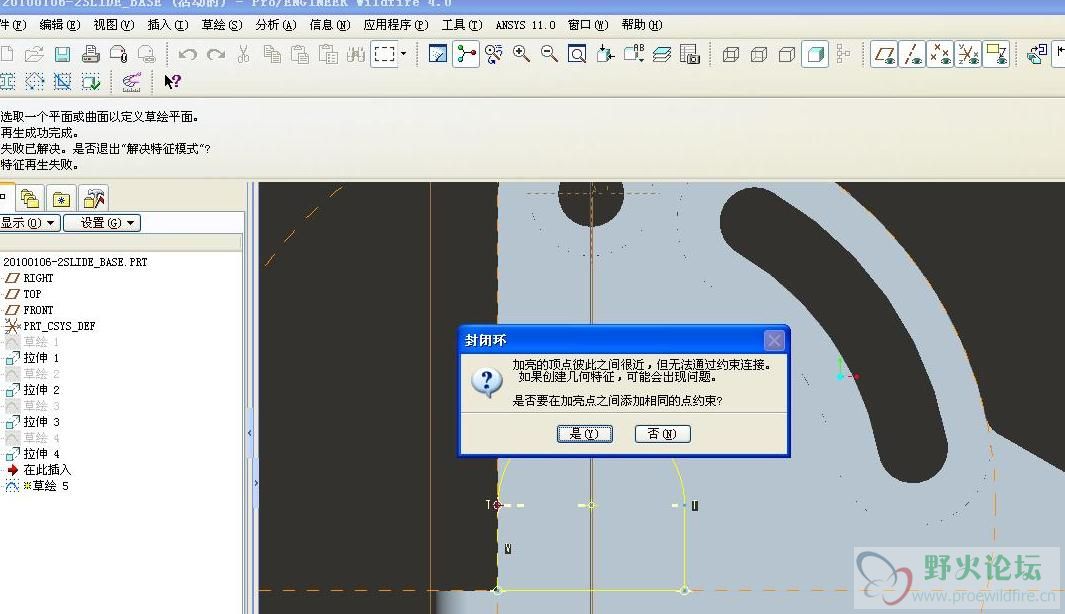Click the Zoom In magnifier
Image resolution: width=1065 pixels, height=614 pixels.
click(x=522, y=54)
